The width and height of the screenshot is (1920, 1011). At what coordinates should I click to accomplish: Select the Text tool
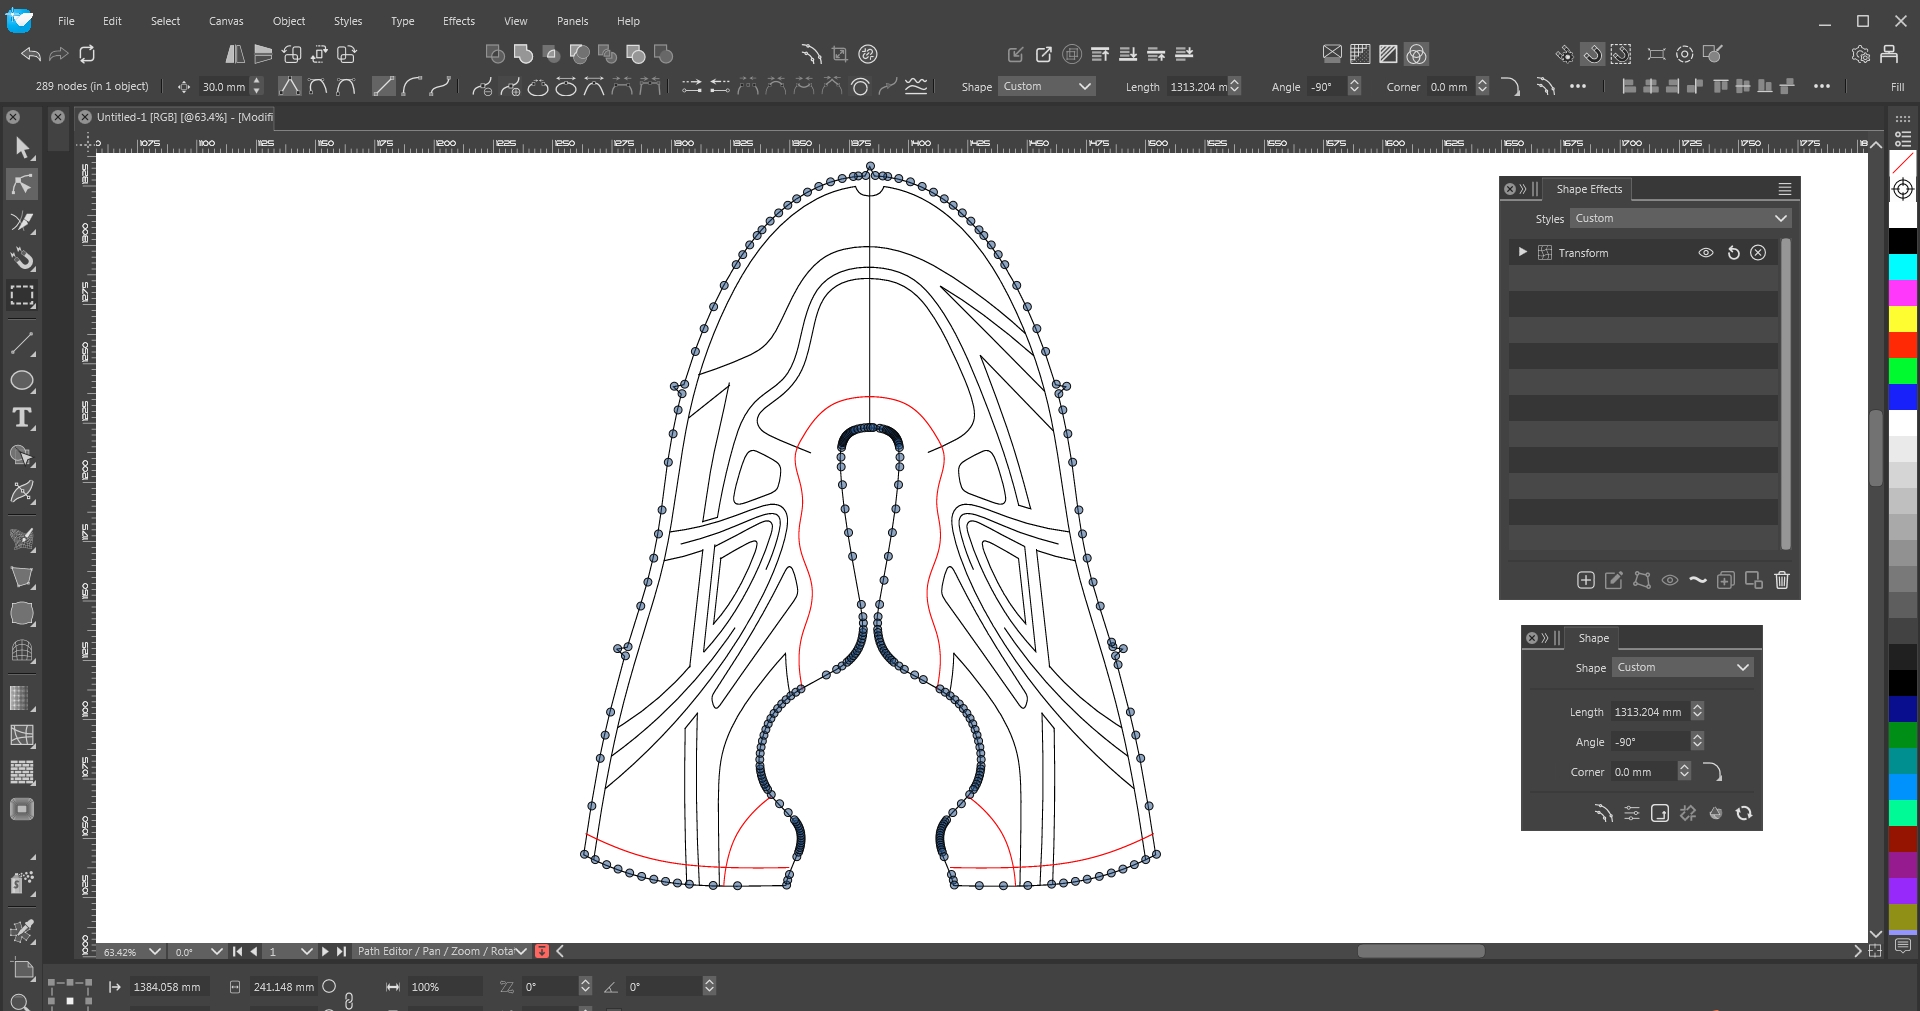click(x=22, y=418)
